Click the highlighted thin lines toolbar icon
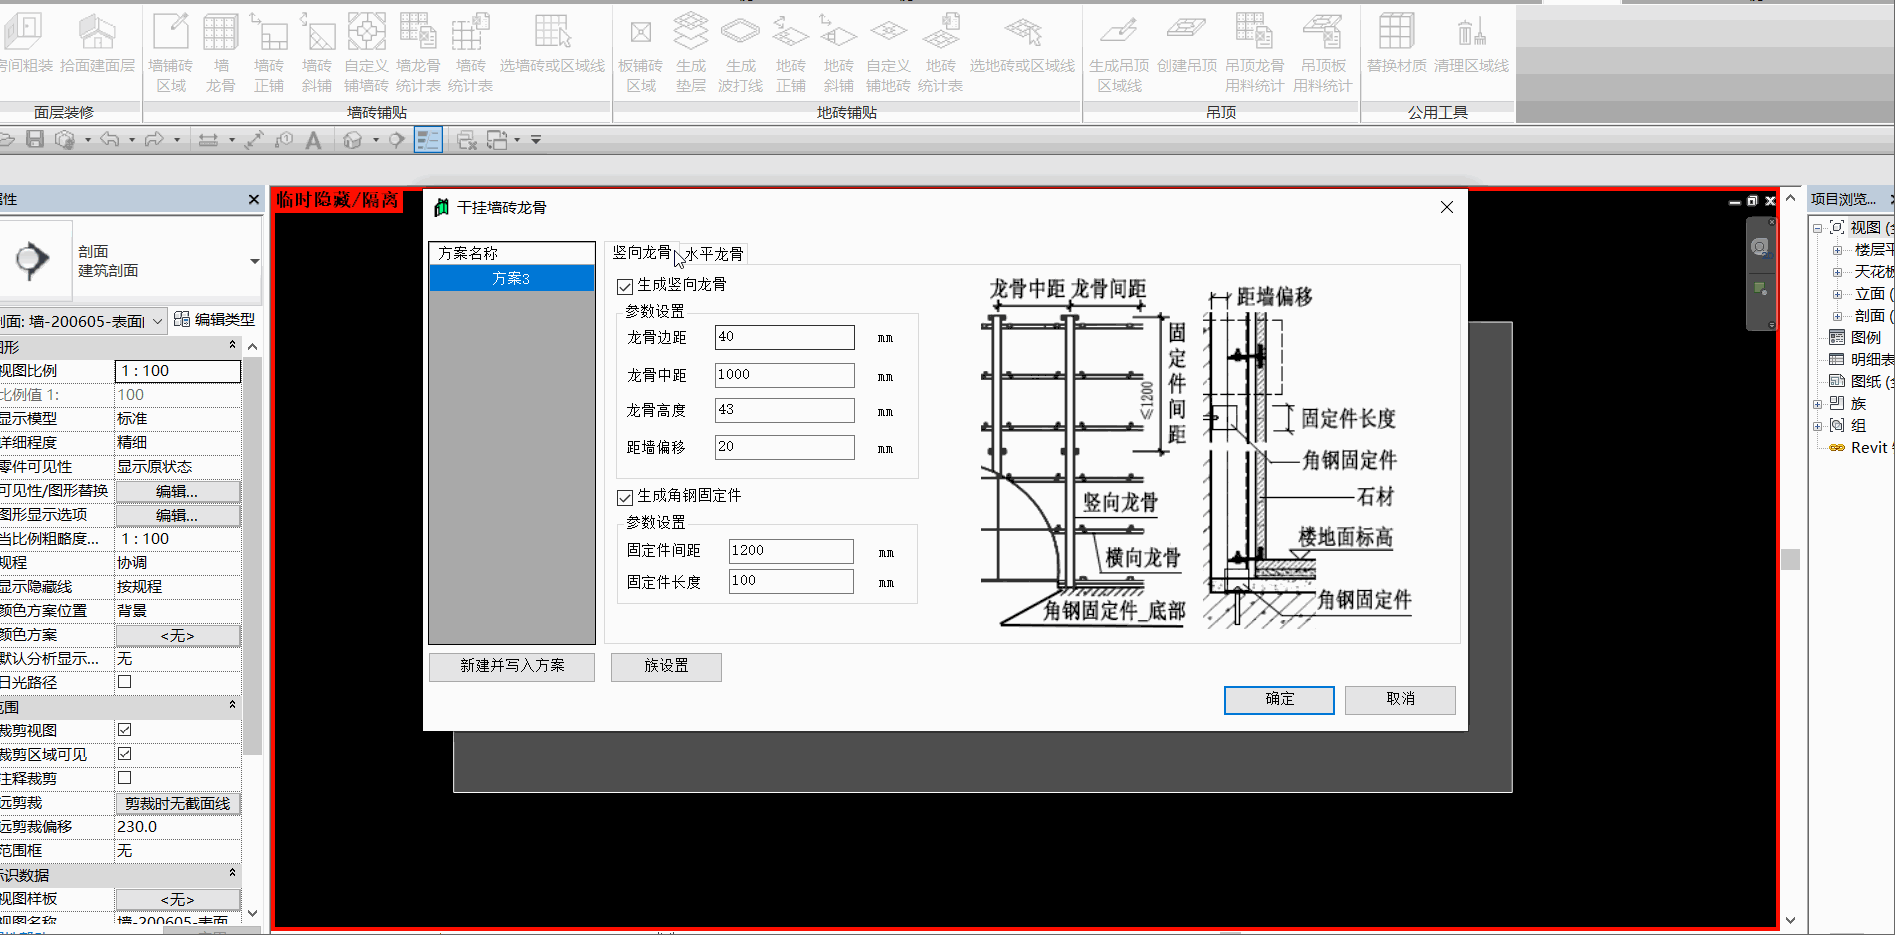This screenshot has width=1895, height=935. pyautogui.click(x=428, y=140)
